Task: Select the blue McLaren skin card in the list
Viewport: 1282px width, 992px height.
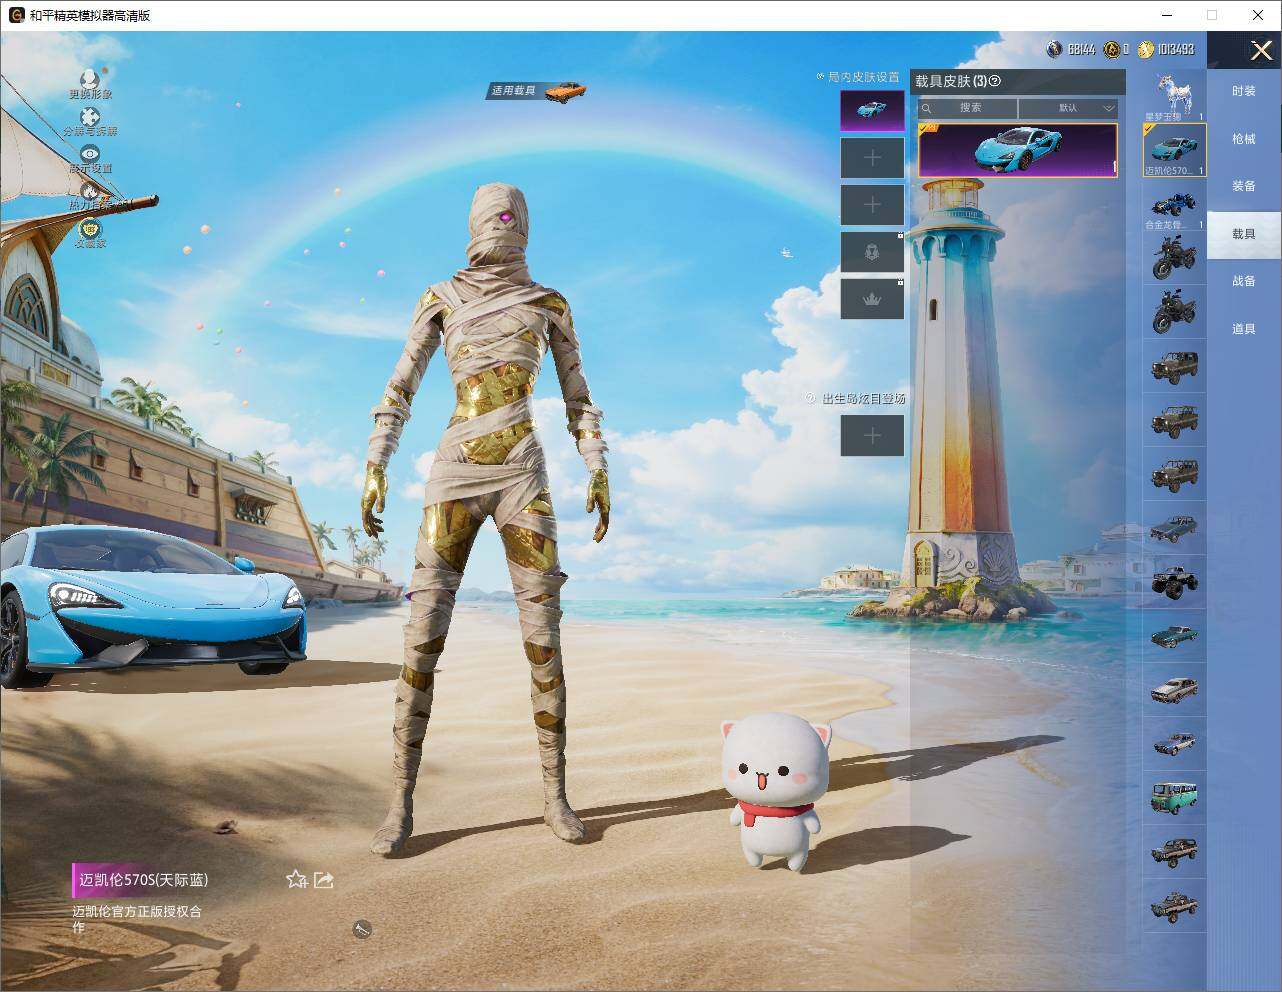Action: pyautogui.click(x=1017, y=150)
